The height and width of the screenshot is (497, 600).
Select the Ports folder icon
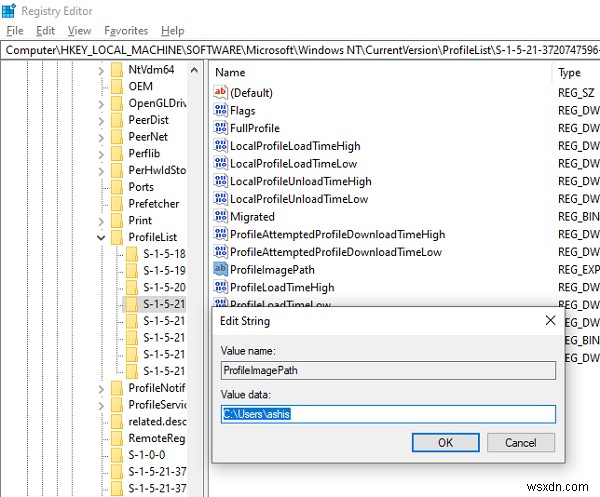point(117,187)
